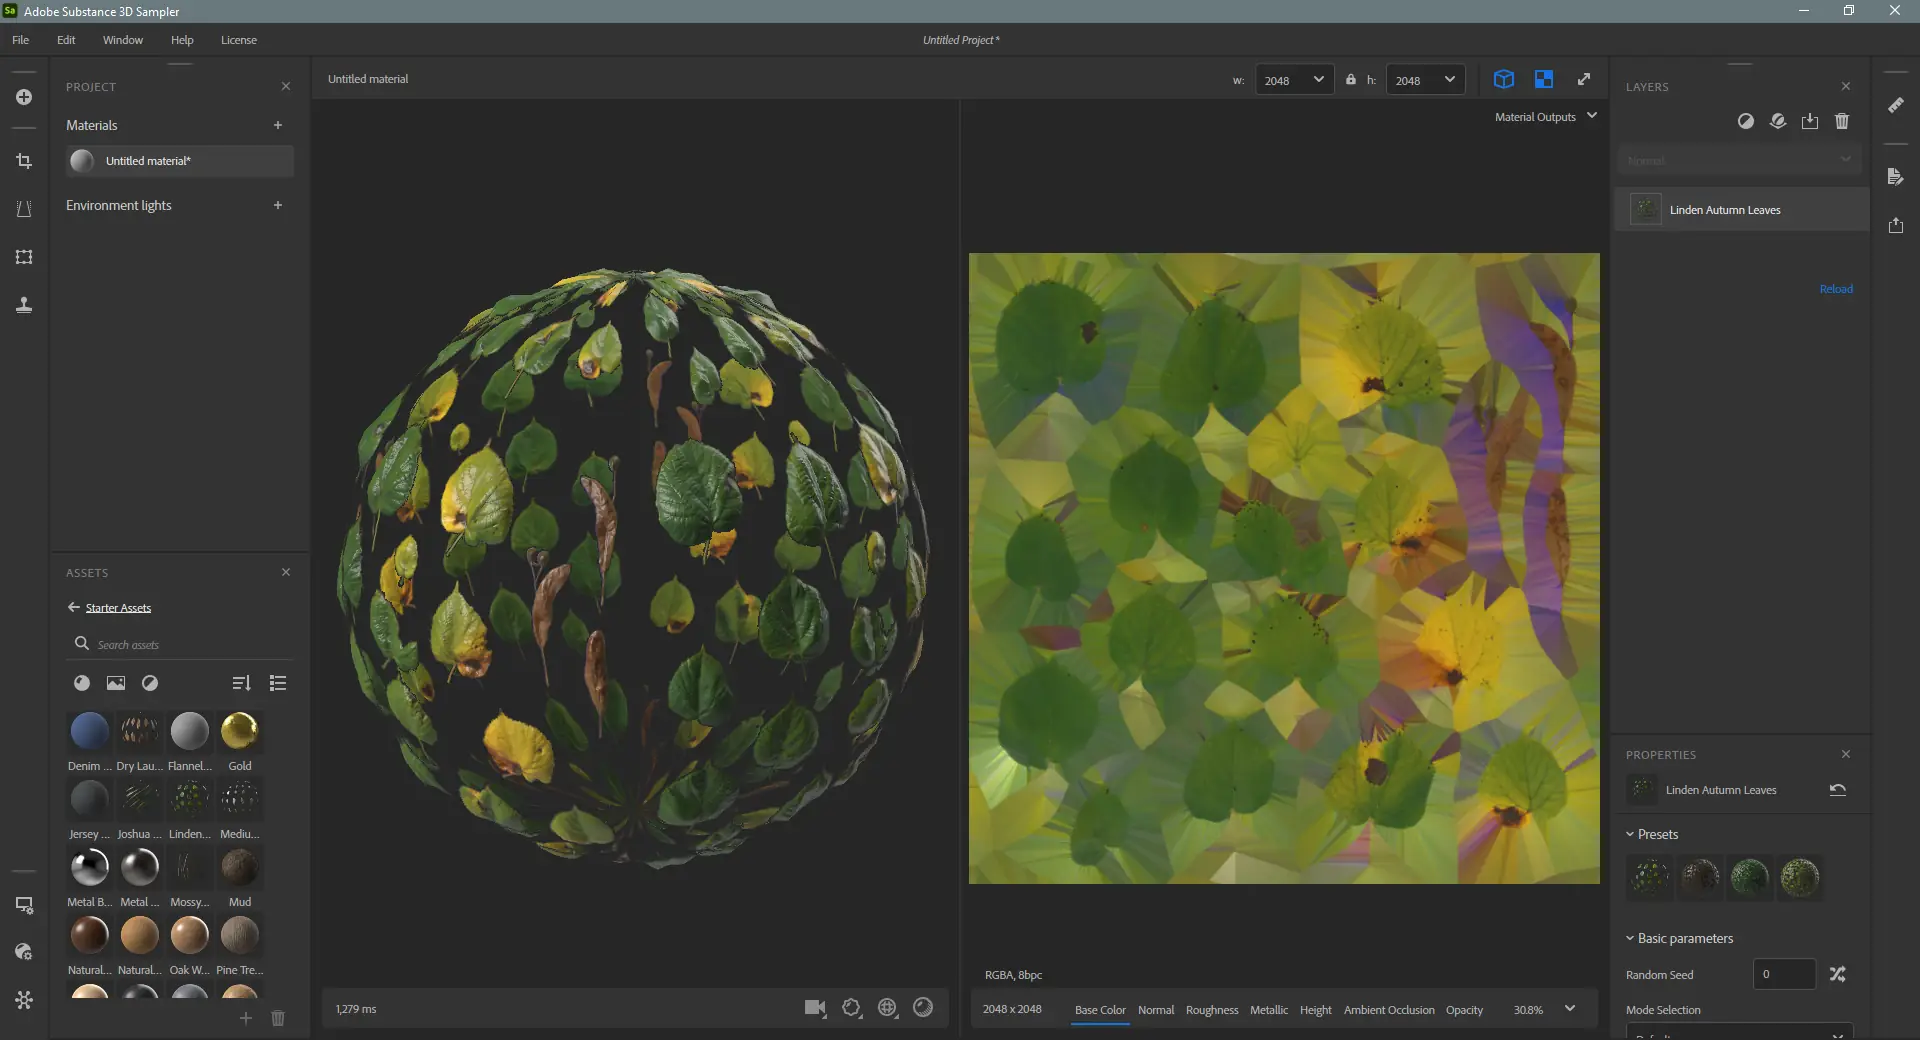Screen dimensions: 1920x1040
Task: Reset Linden Autumn Leaves properties
Action: click(x=1837, y=790)
